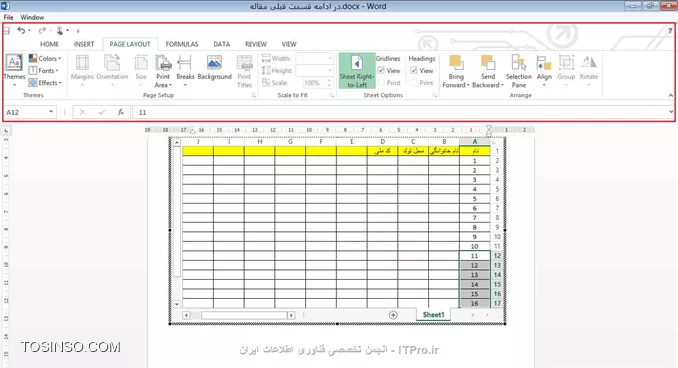Open the File menu
678x368 pixels.
[x=8, y=17]
